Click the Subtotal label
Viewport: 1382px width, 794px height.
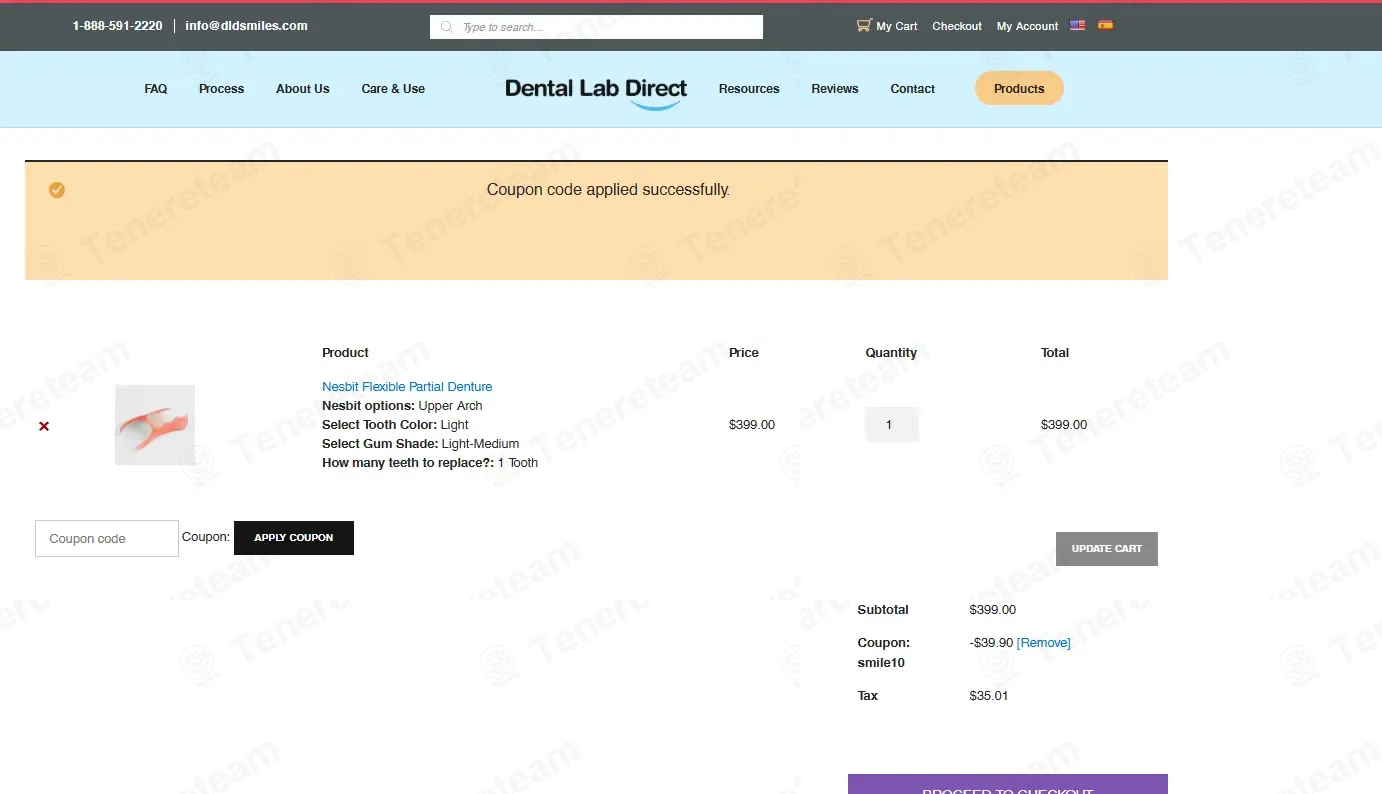[x=883, y=610]
